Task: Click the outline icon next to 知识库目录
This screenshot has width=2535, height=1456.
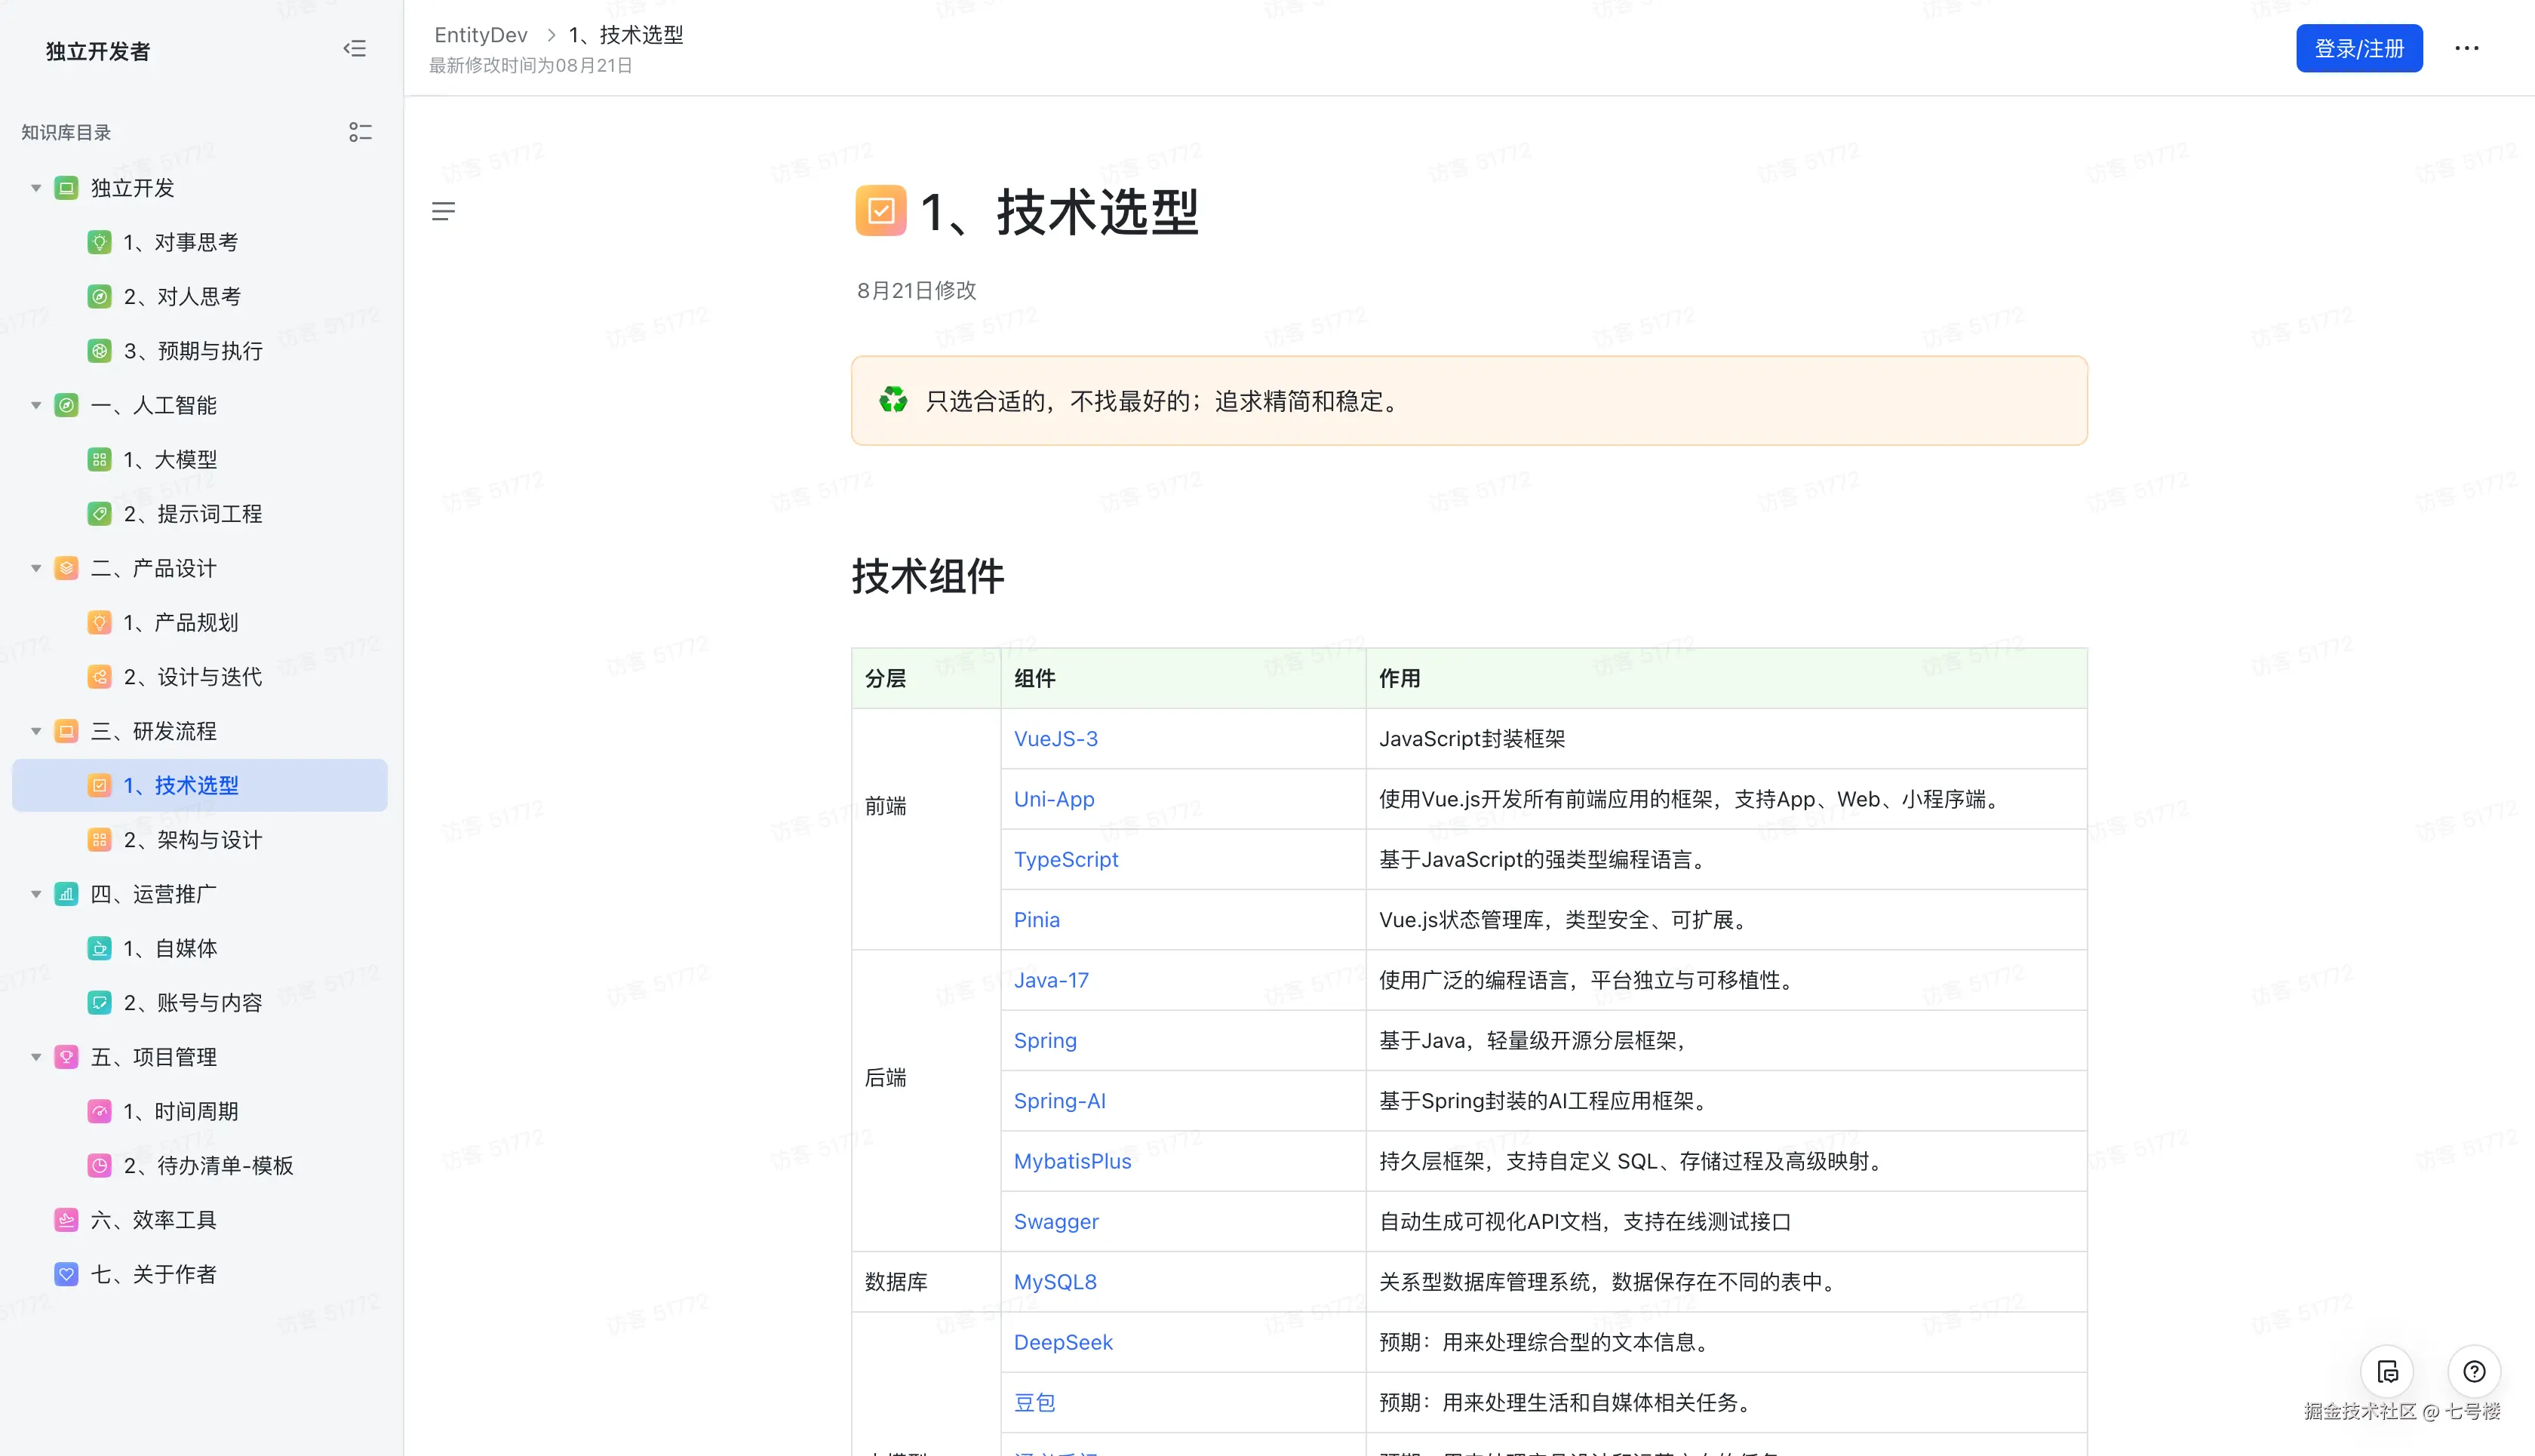Action: point(361,131)
